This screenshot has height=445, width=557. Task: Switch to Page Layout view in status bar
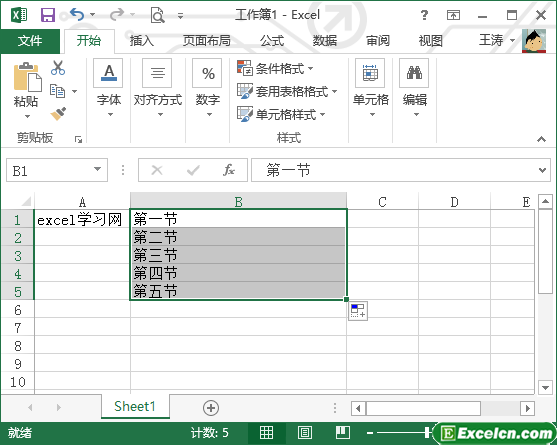click(304, 433)
